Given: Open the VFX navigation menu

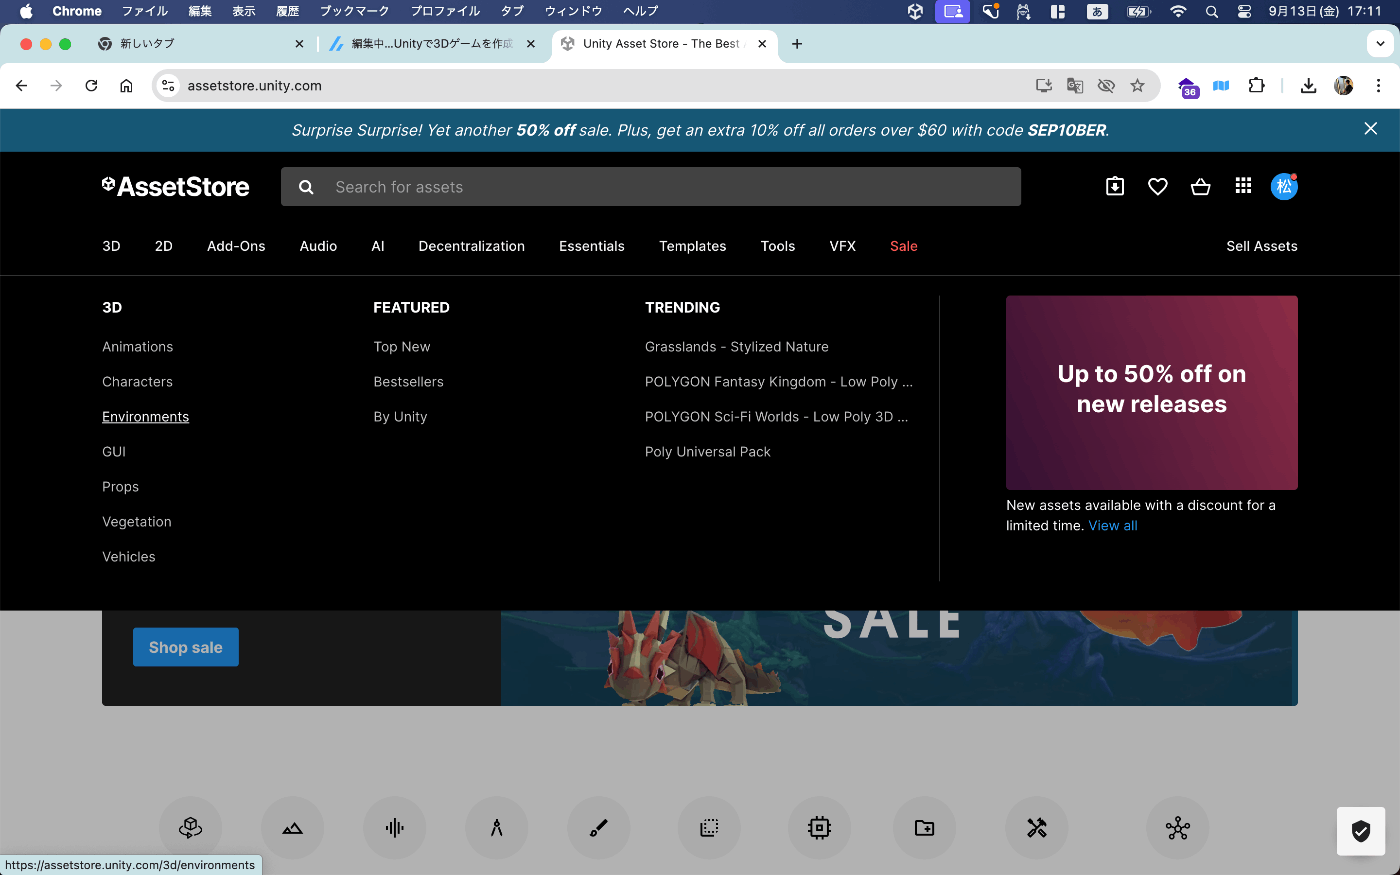Looking at the screenshot, I should tap(843, 246).
